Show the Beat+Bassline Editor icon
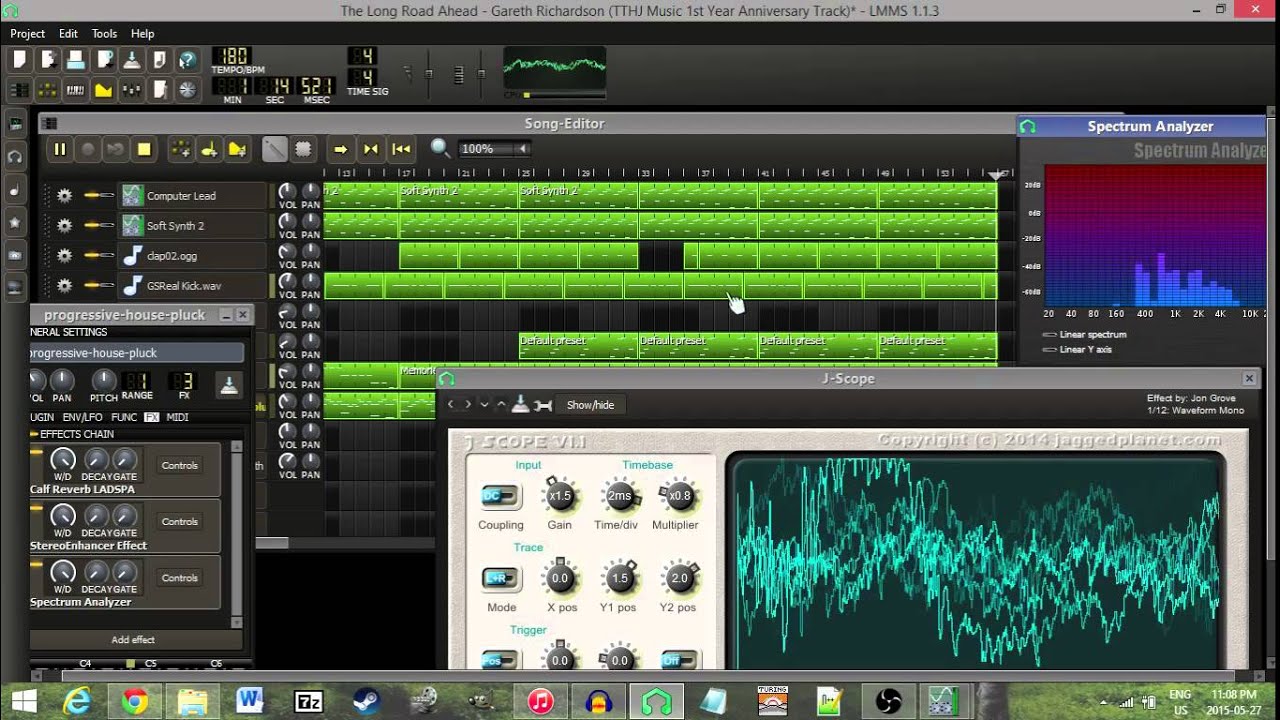Screen dimensions: 1280x720 tap(47, 90)
